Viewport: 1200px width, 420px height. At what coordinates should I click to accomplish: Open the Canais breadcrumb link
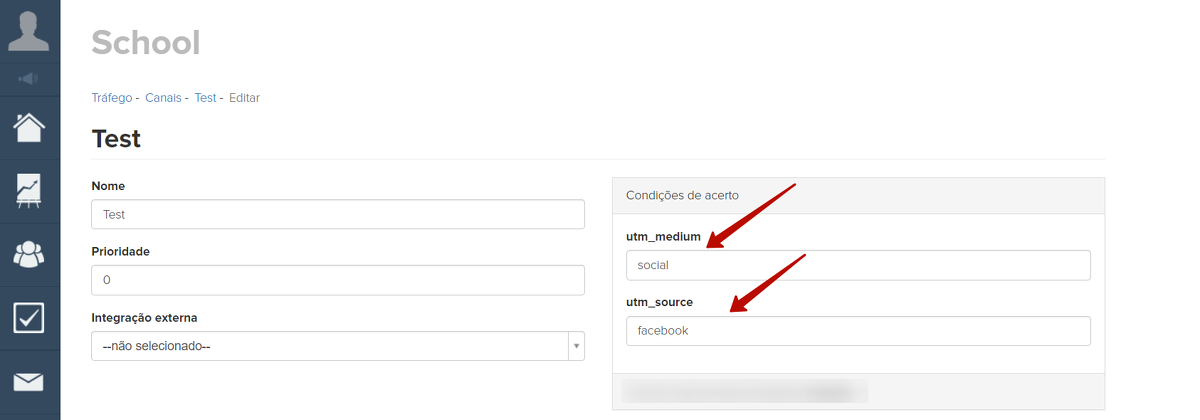[163, 98]
